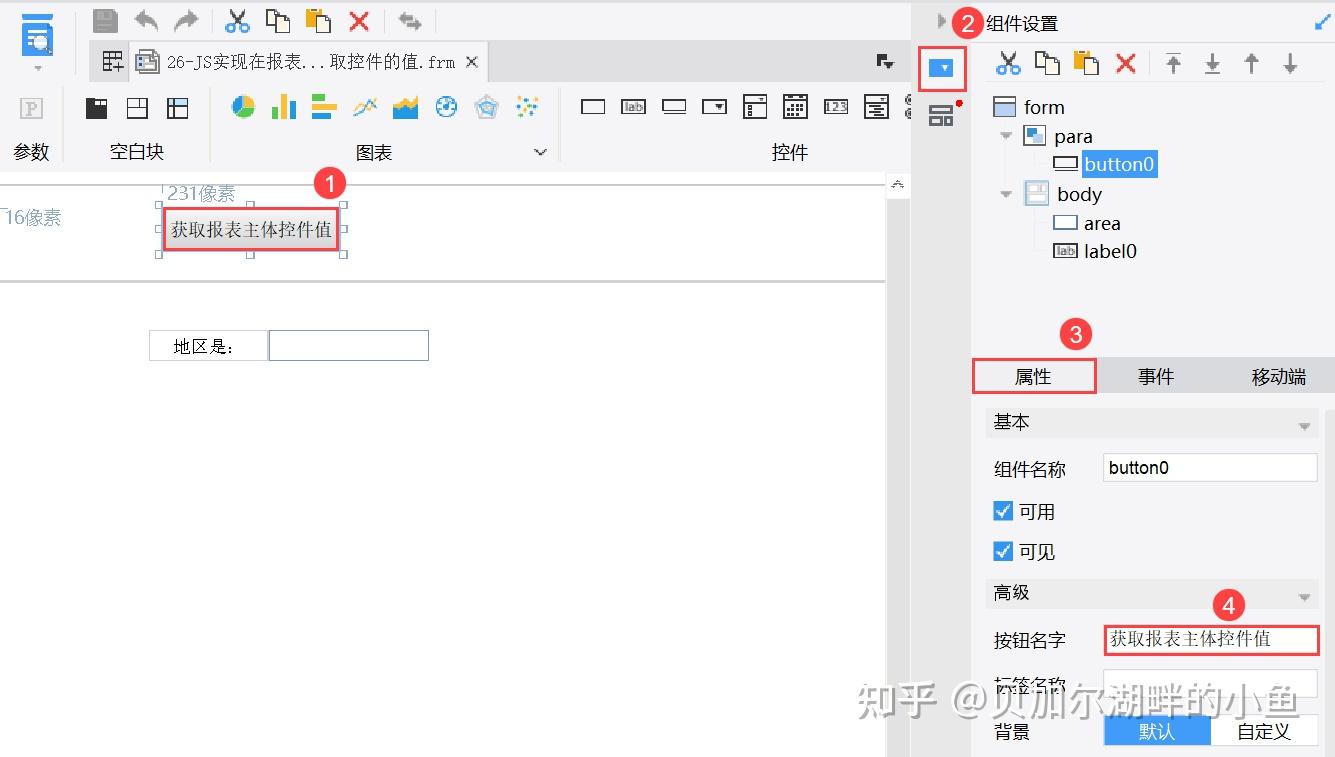The image size is (1335, 757).
Task: Switch to the 事件 events tab
Action: pyautogui.click(x=1156, y=376)
